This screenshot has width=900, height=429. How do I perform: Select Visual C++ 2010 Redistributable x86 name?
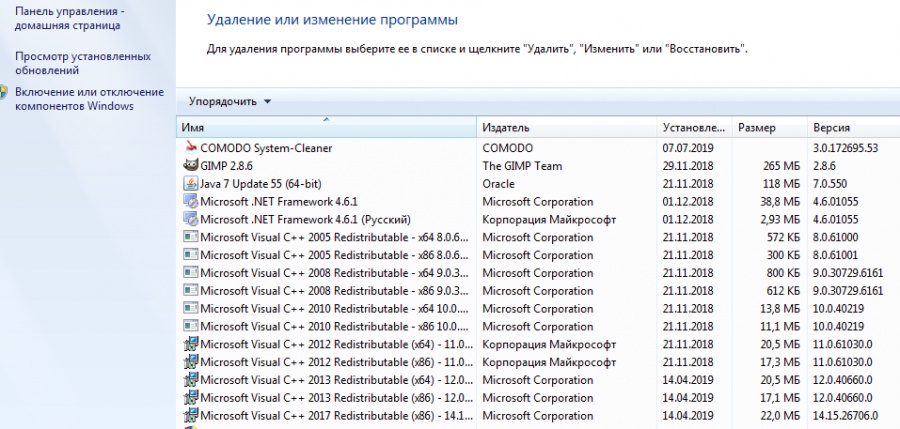[336, 326]
